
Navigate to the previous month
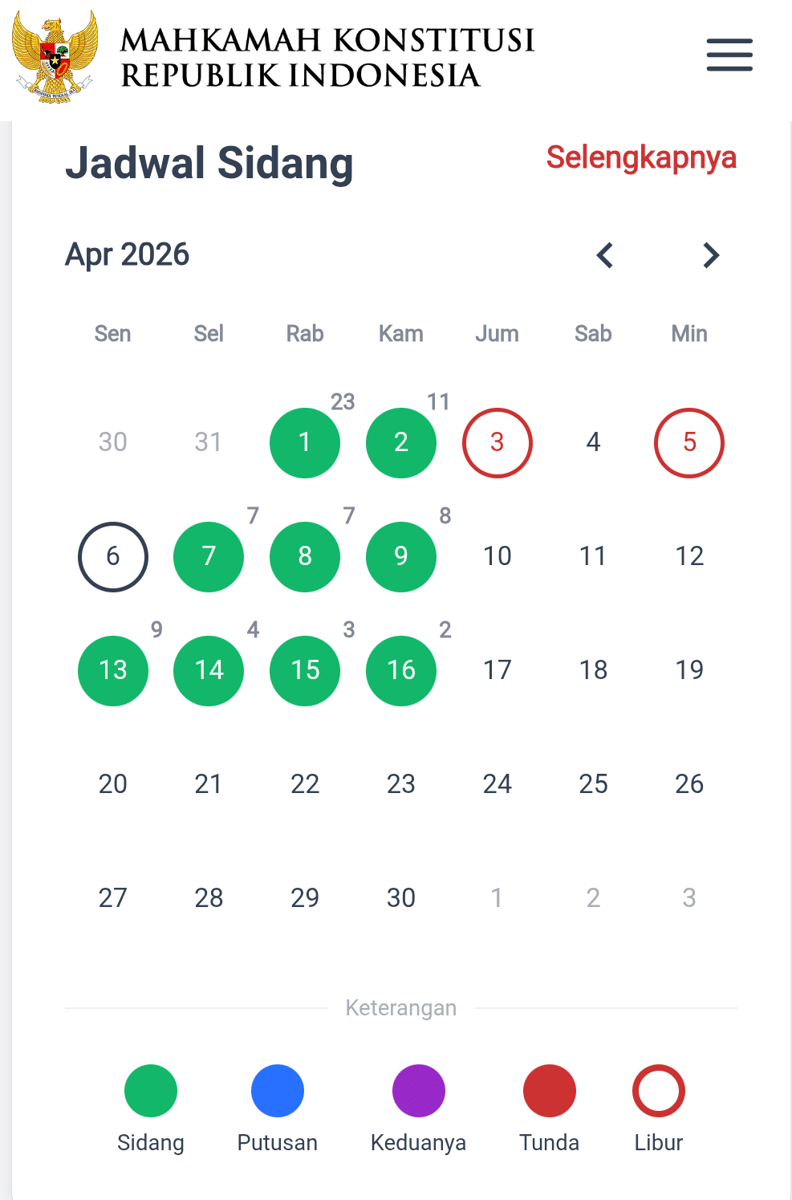(x=604, y=255)
